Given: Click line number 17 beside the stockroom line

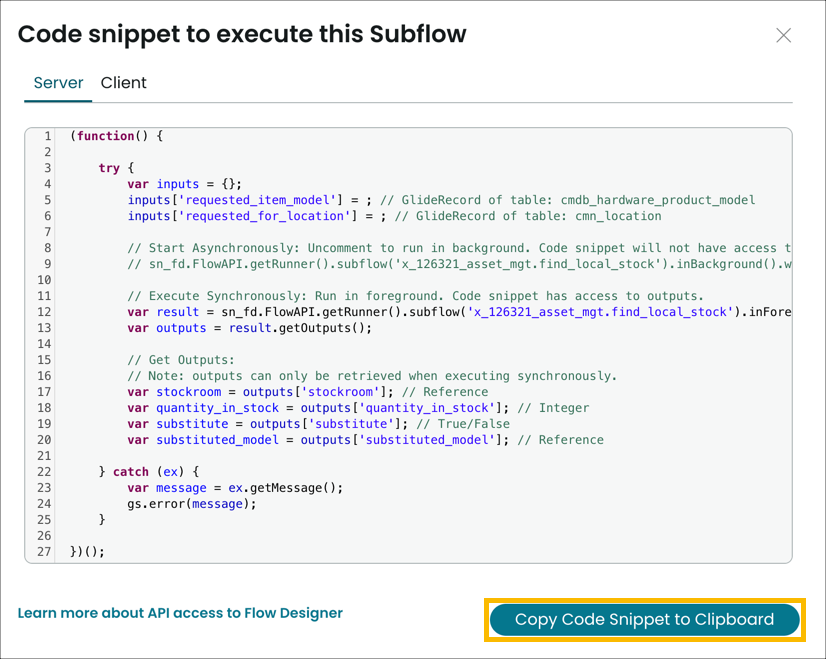Looking at the screenshot, I should [44, 391].
